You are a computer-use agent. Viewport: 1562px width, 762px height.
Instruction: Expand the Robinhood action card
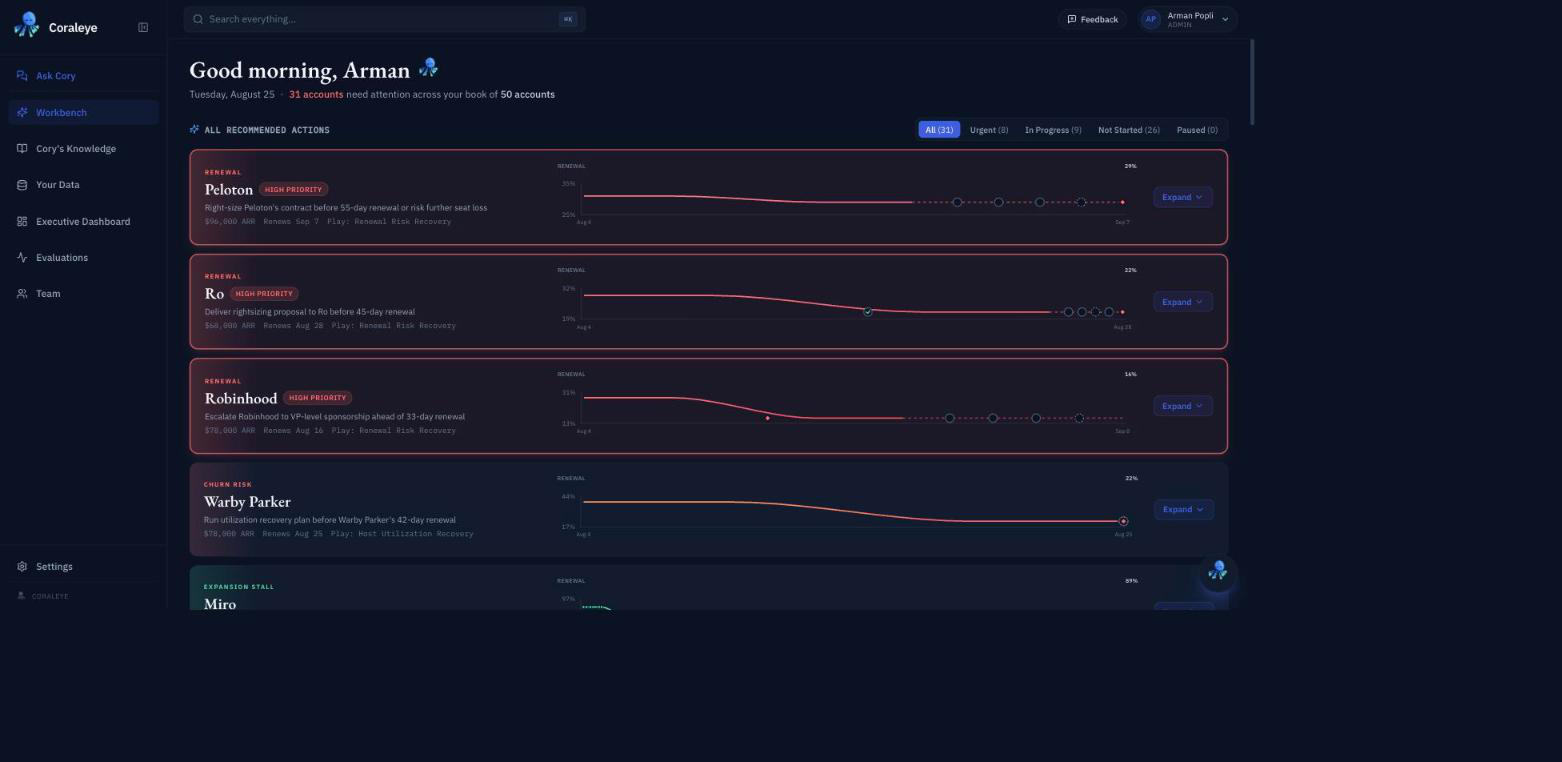[1183, 405]
